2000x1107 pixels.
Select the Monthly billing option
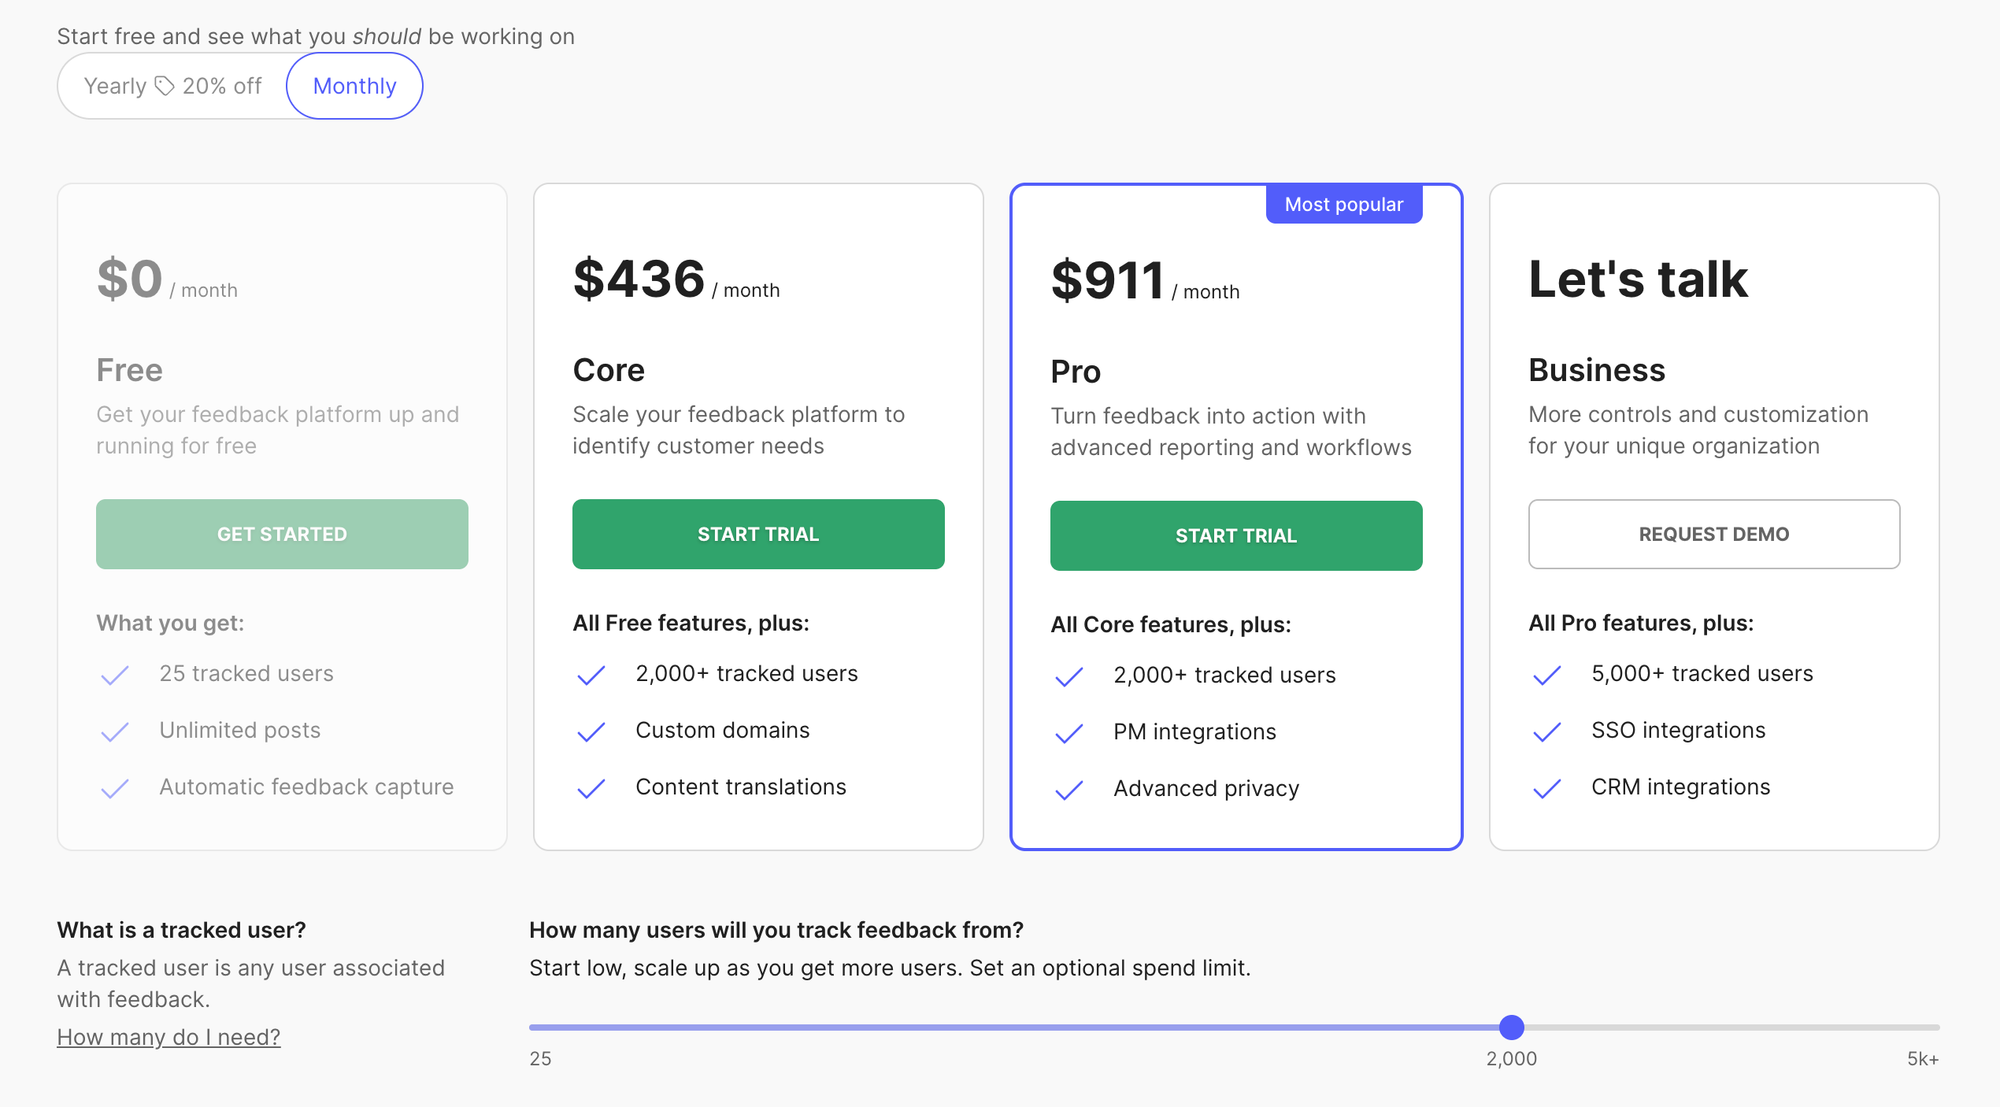point(354,86)
